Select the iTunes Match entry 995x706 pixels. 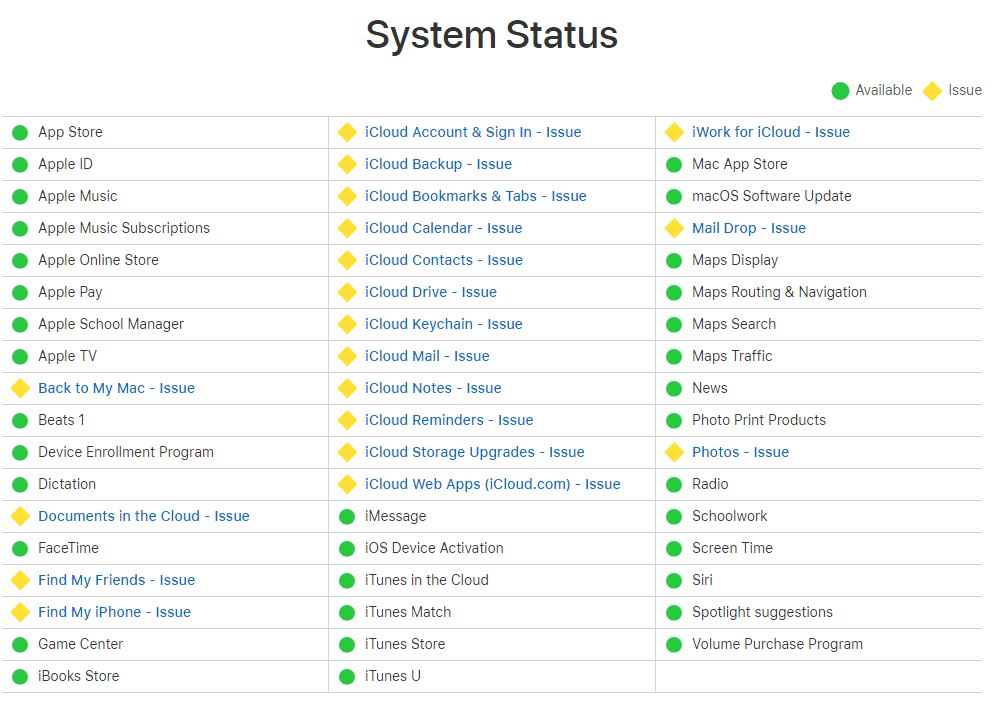[x=408, y=611]
